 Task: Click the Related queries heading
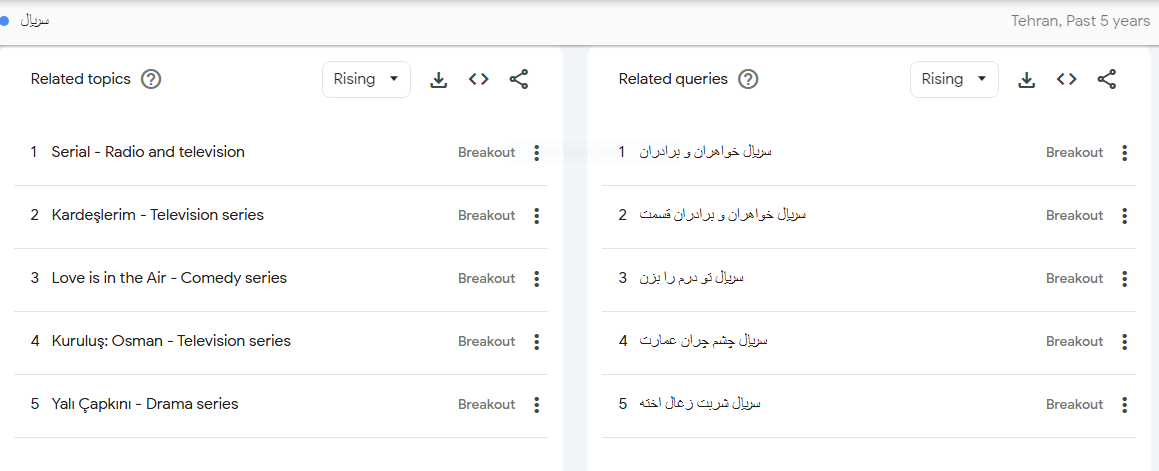click(x=673, y=79)
